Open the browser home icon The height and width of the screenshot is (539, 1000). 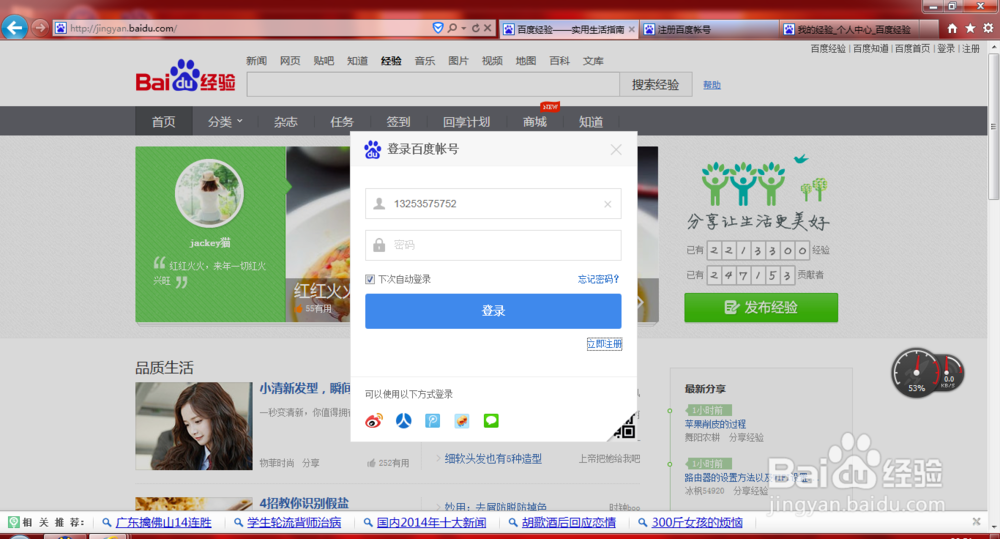952,28
